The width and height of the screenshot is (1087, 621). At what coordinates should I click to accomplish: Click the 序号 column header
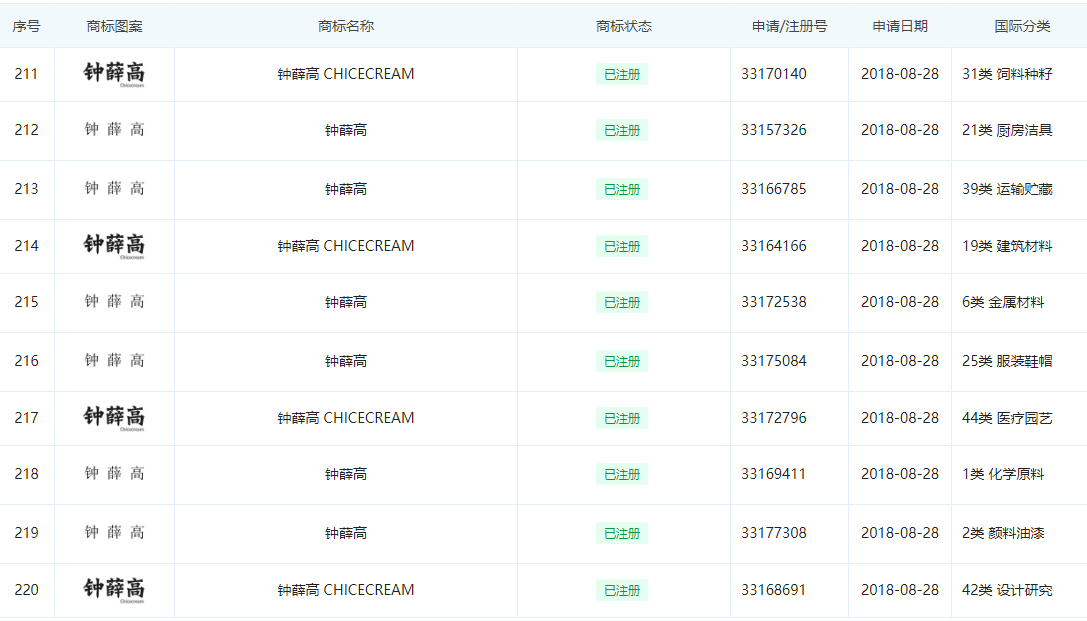point(27,27)
